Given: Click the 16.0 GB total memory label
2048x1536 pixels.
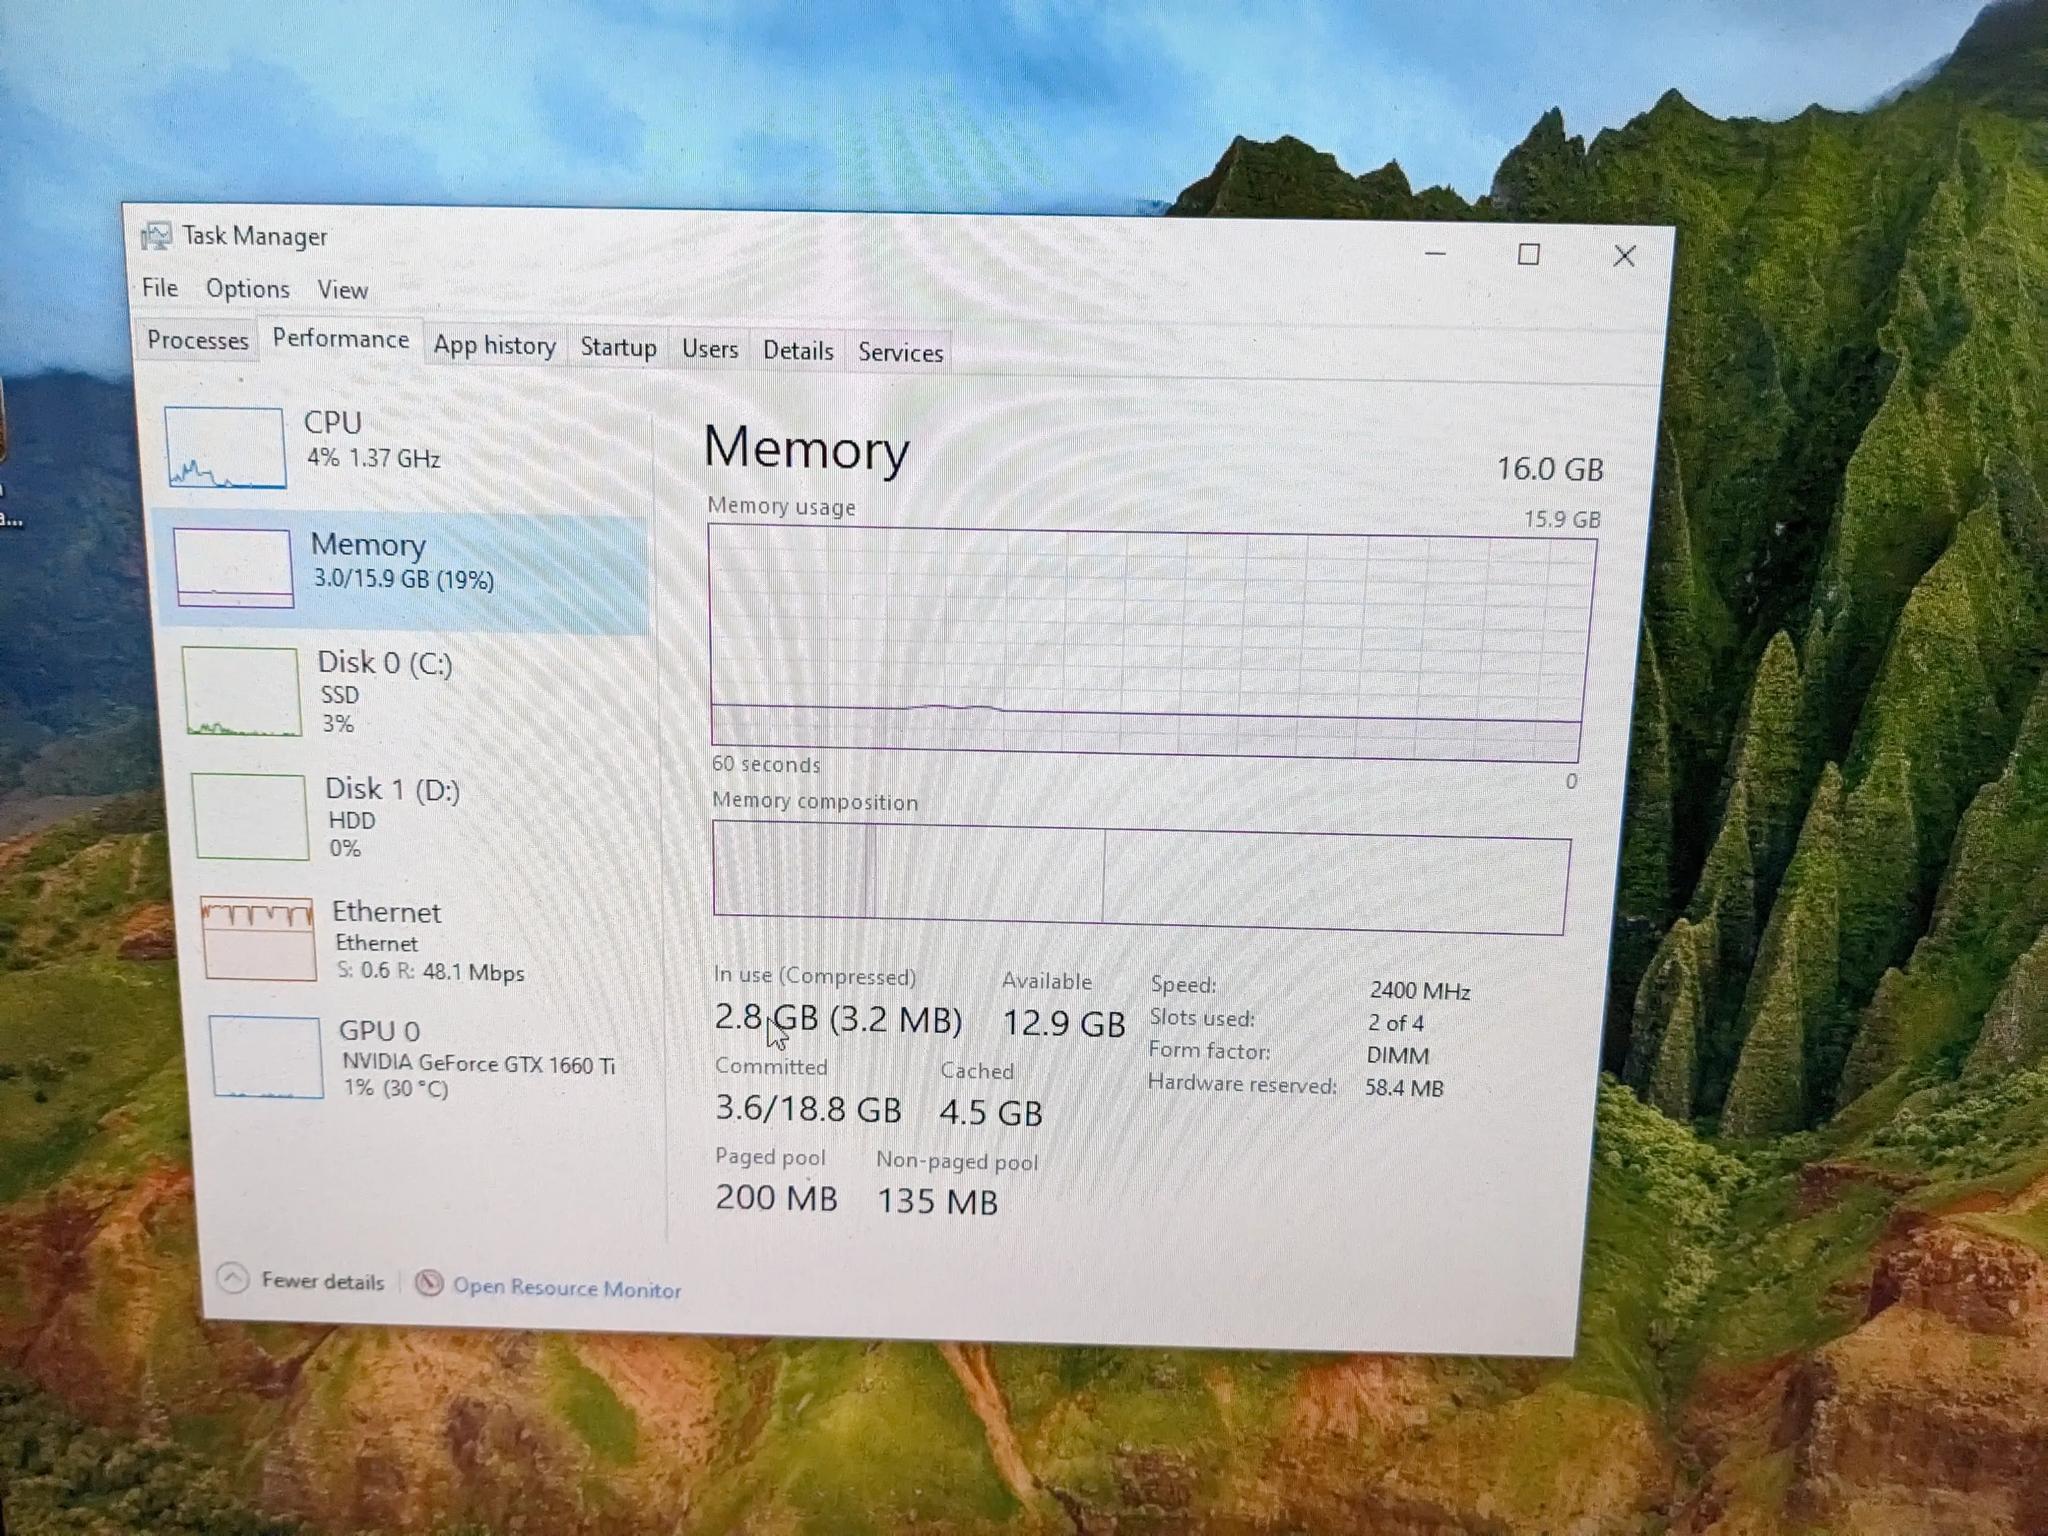Looking at the screenshot, I should click(1549, 469).
